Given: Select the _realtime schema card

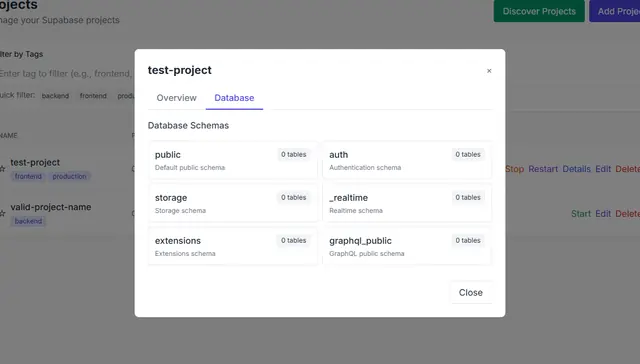Looking at the screenshot, I should 407,203.
